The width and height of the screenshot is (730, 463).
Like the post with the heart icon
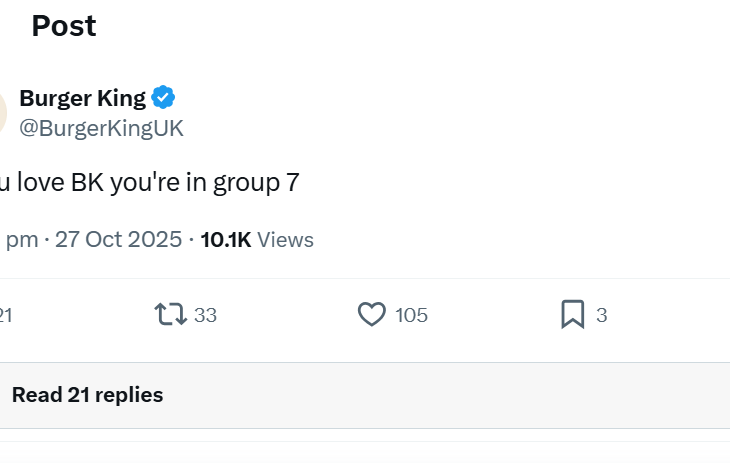371,315
